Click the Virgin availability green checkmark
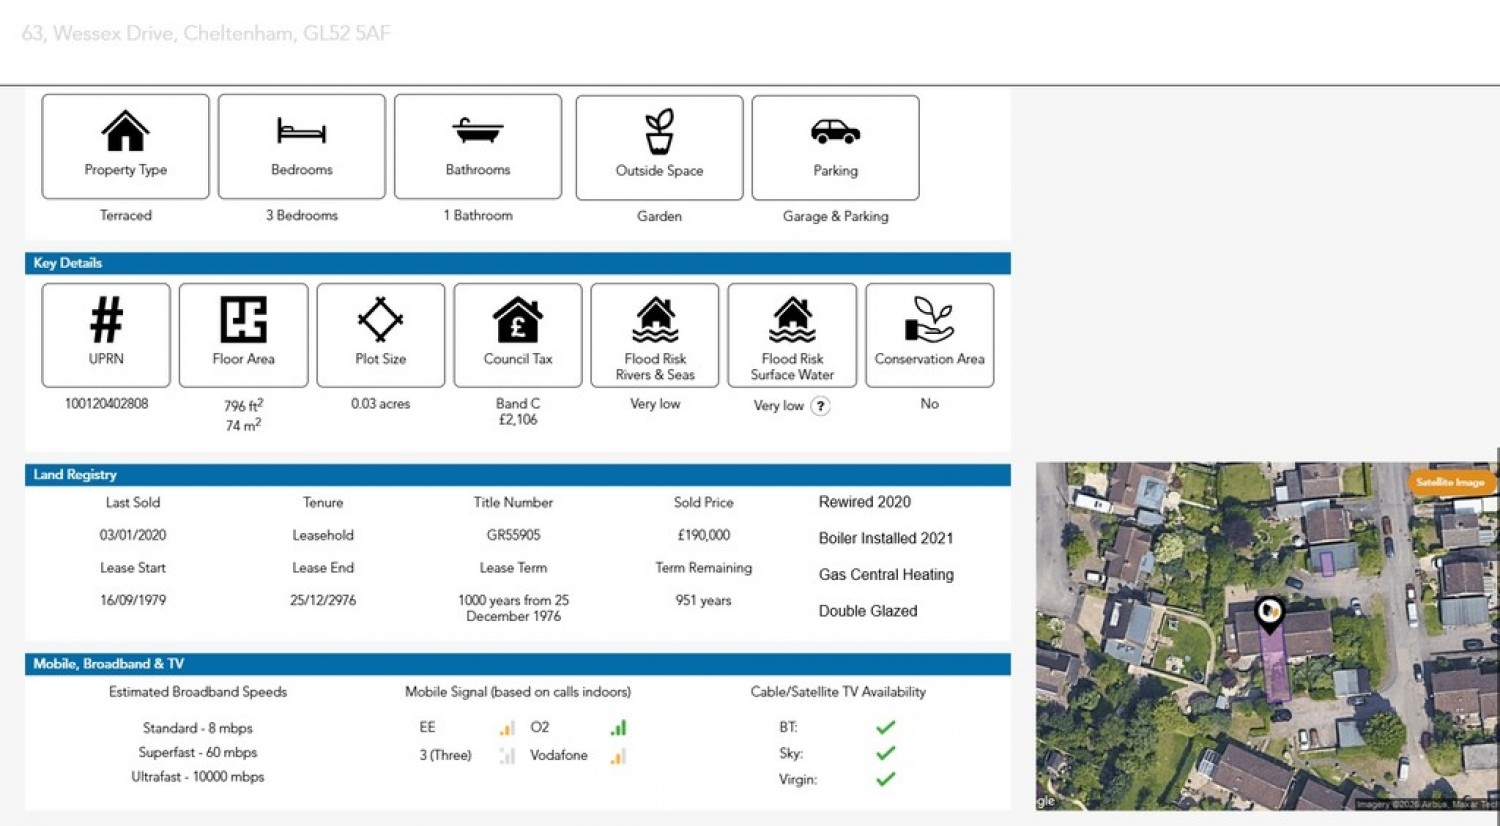Image resolution: width=1500 pixels, height=826 pixels. 885,779
